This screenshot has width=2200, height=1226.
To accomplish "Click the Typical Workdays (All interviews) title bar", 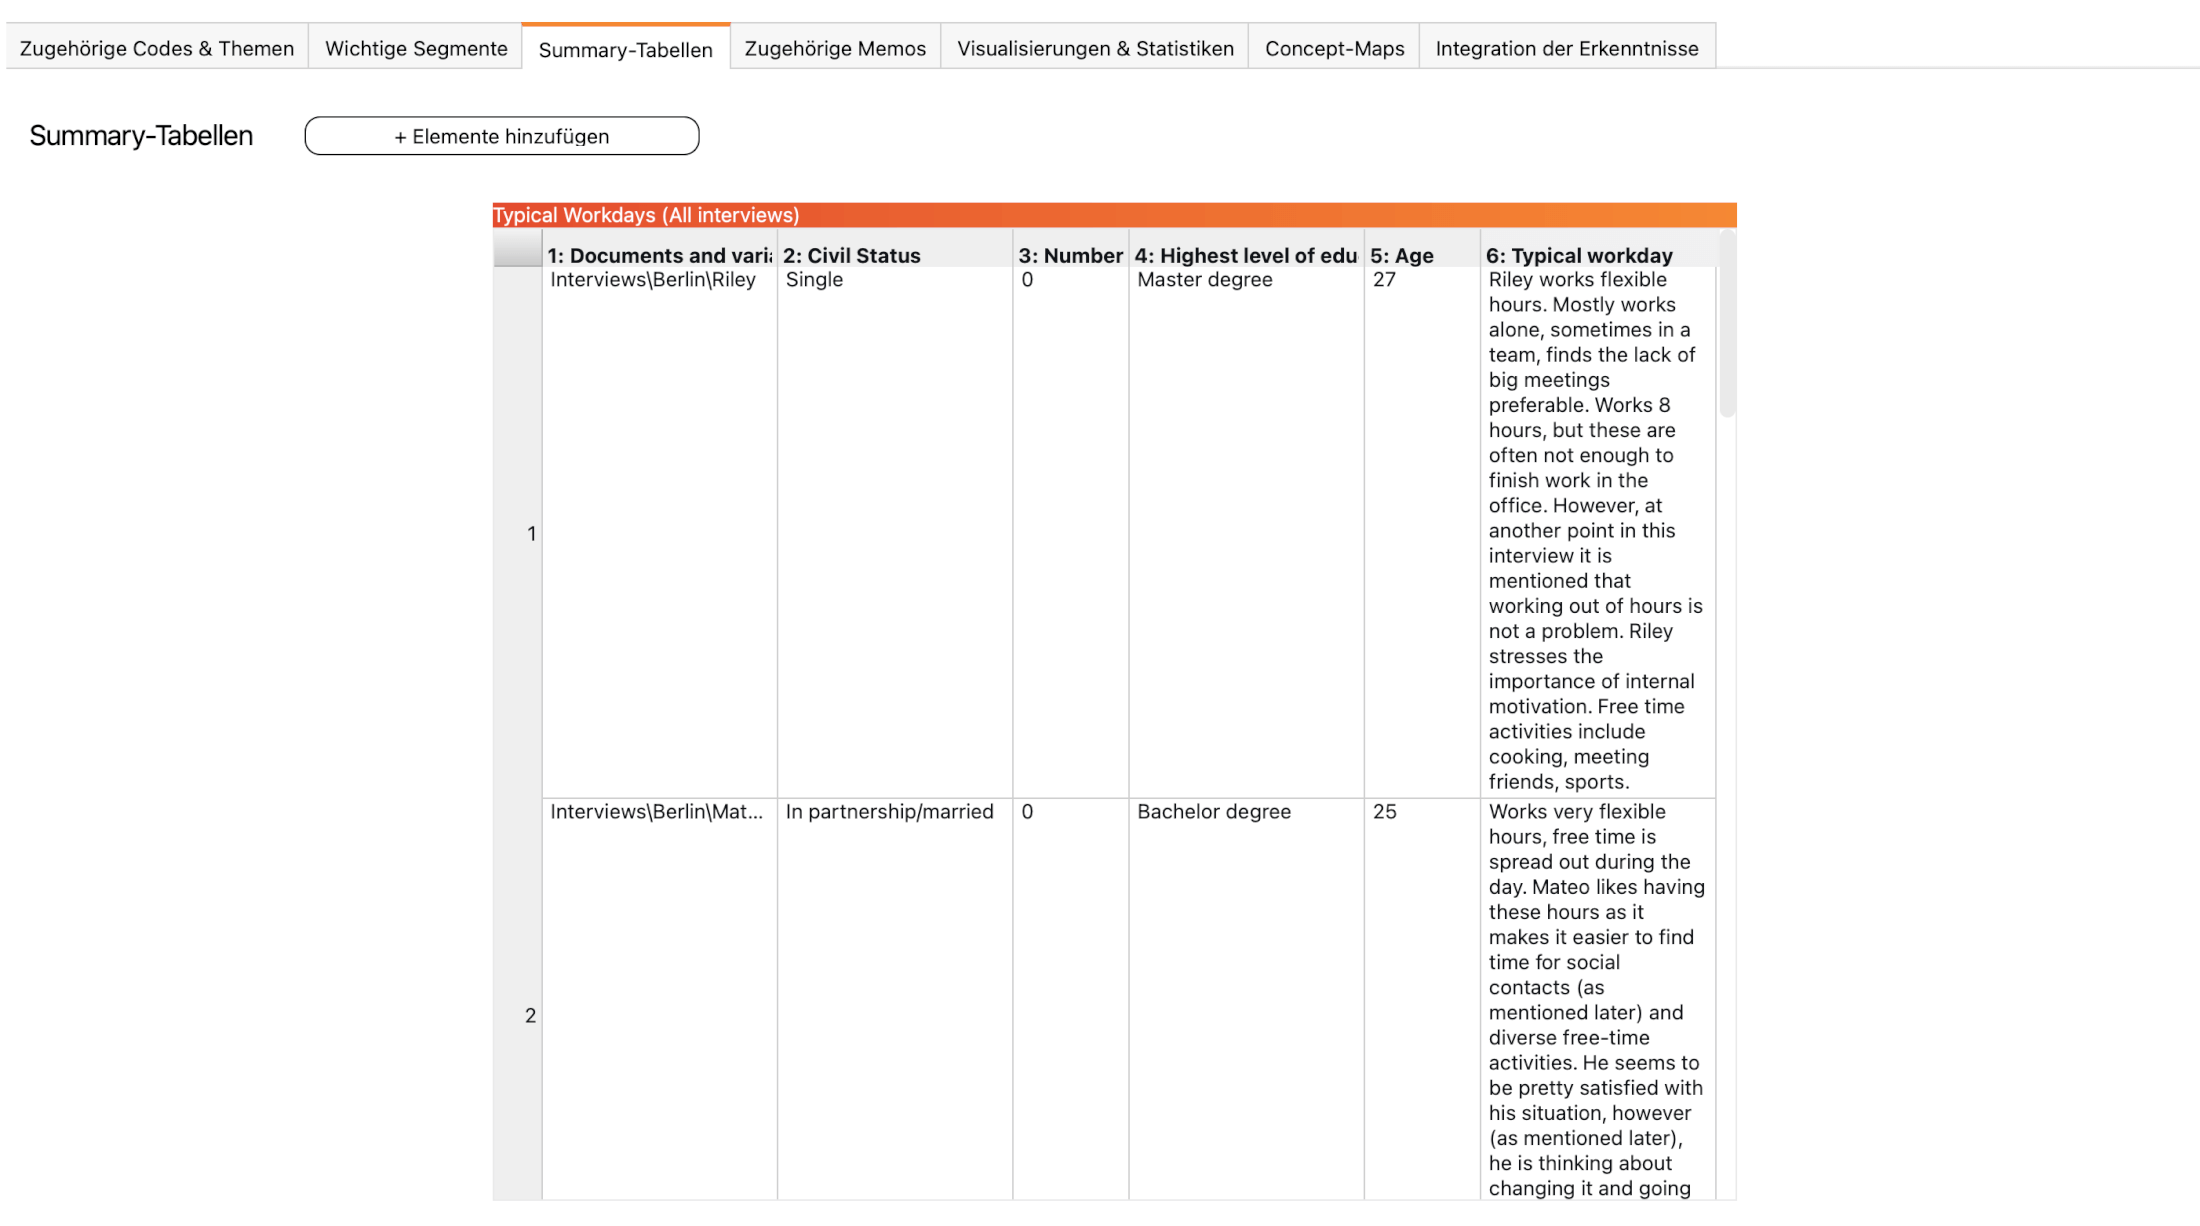I will tap(1114, 215).
